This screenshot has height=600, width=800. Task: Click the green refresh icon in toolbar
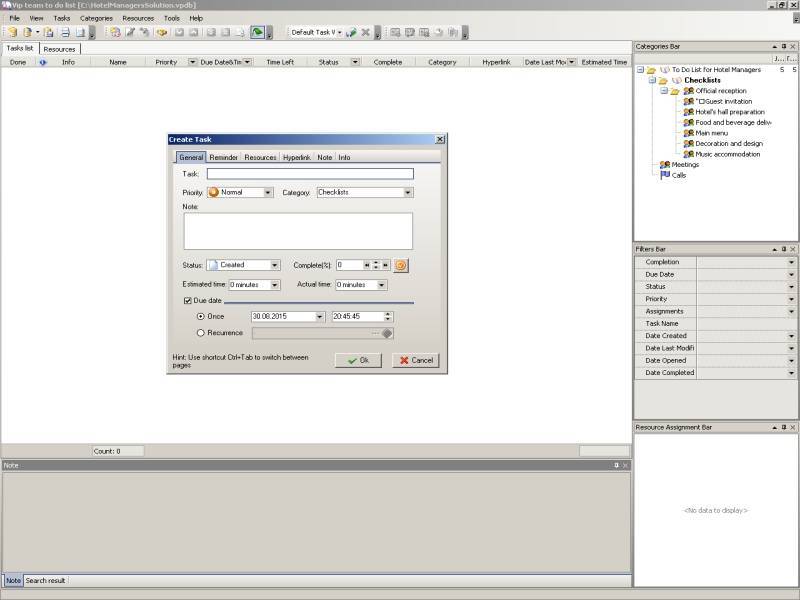click(257, 32)
